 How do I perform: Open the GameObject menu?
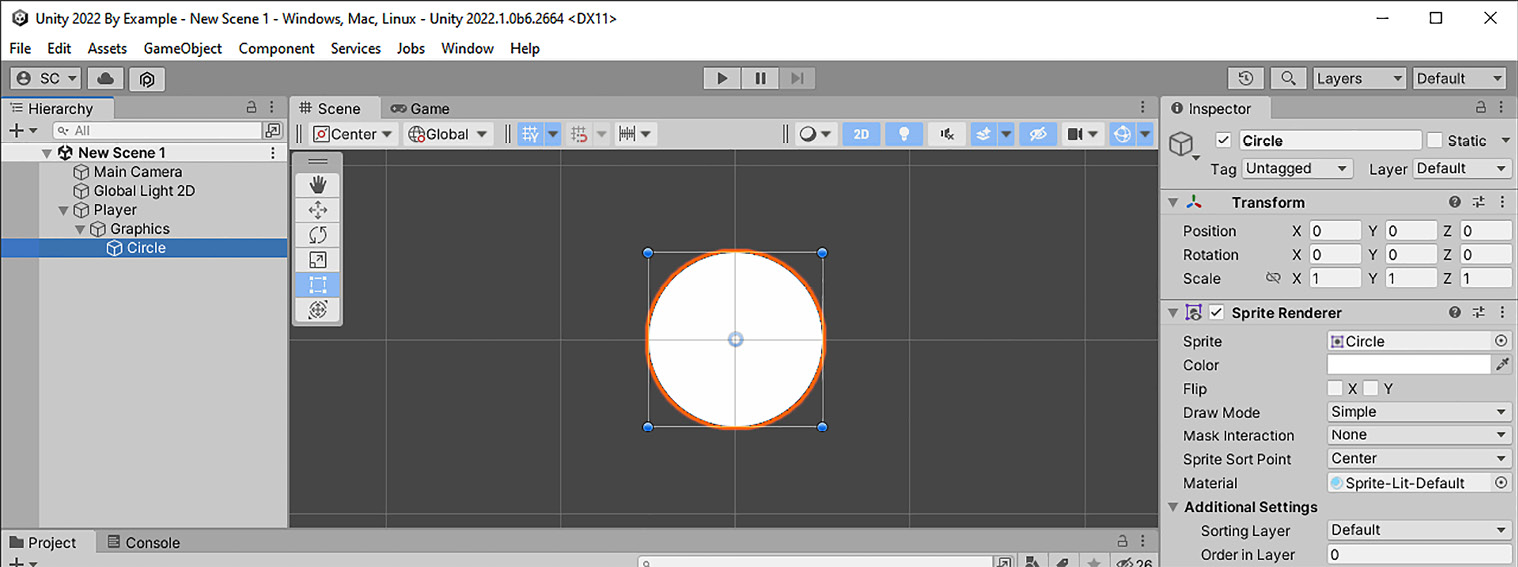tap(182, 48)
